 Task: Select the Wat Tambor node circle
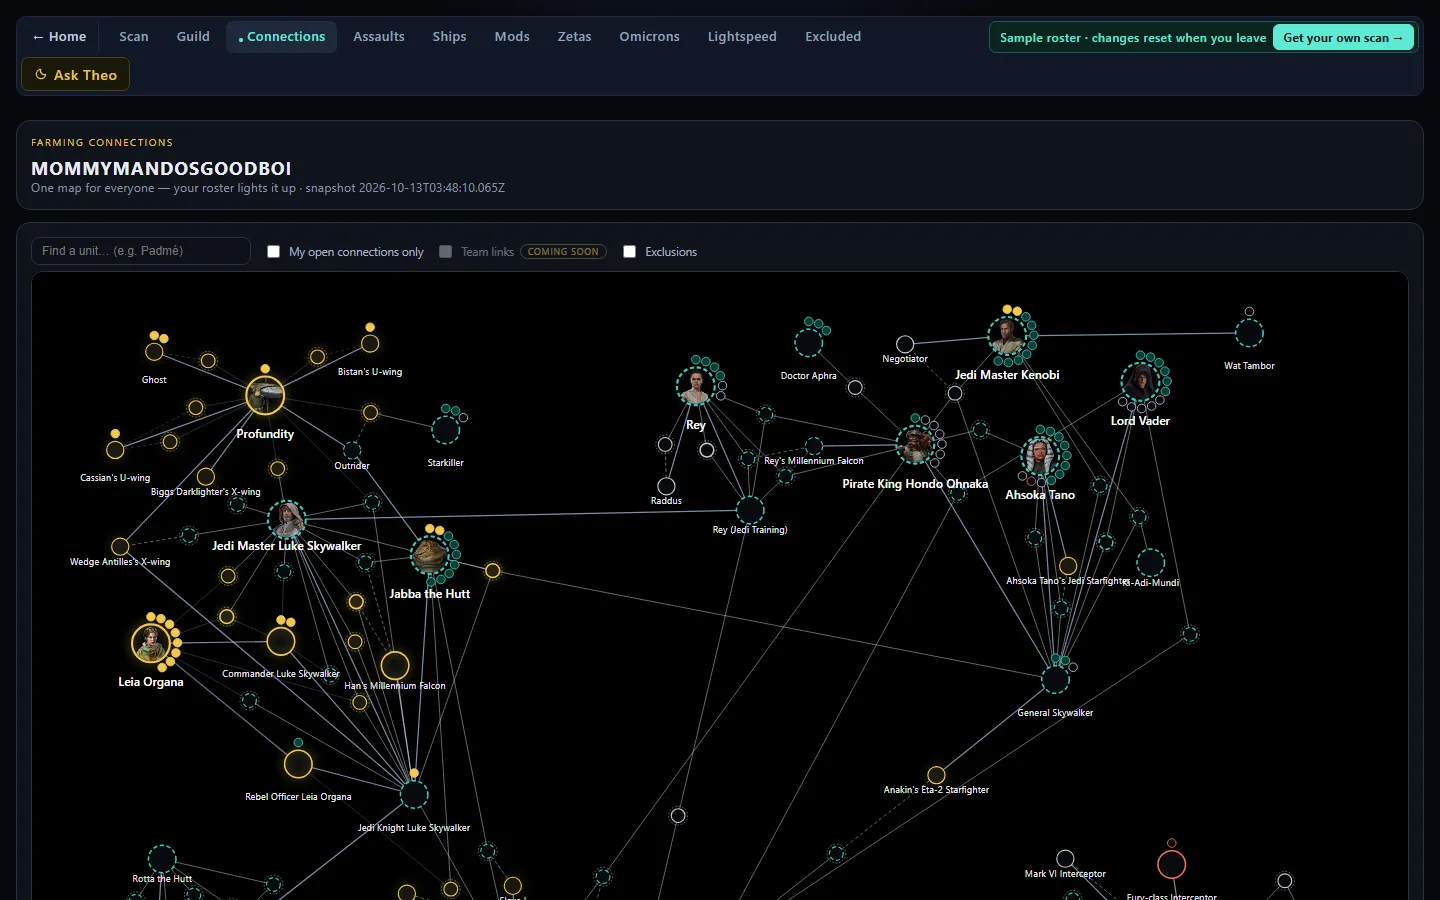coord(1249,333)
